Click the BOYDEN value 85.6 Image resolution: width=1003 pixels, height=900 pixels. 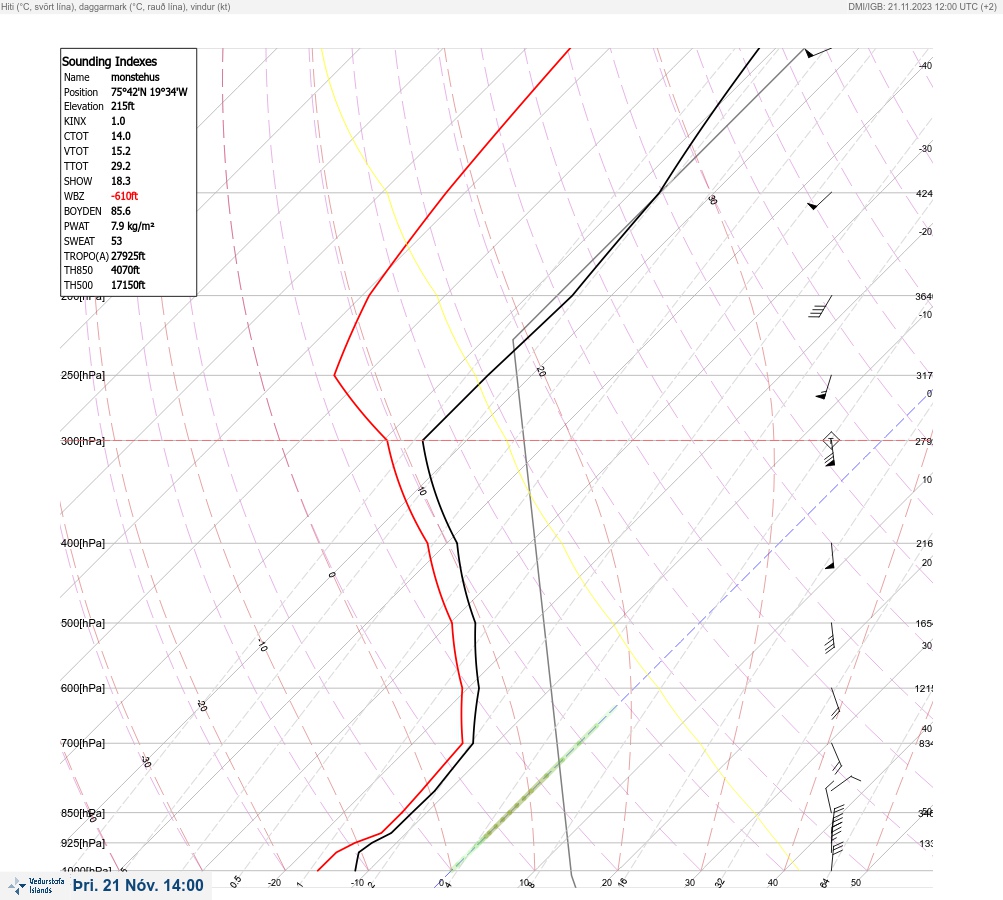coord(121,211)
